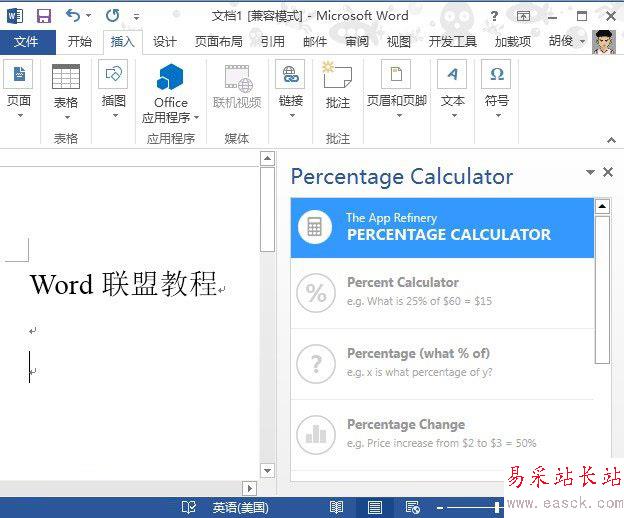Screen dimensions: 624x518
Task: Click the document scroll down arrow
Action: click(267, 471)
